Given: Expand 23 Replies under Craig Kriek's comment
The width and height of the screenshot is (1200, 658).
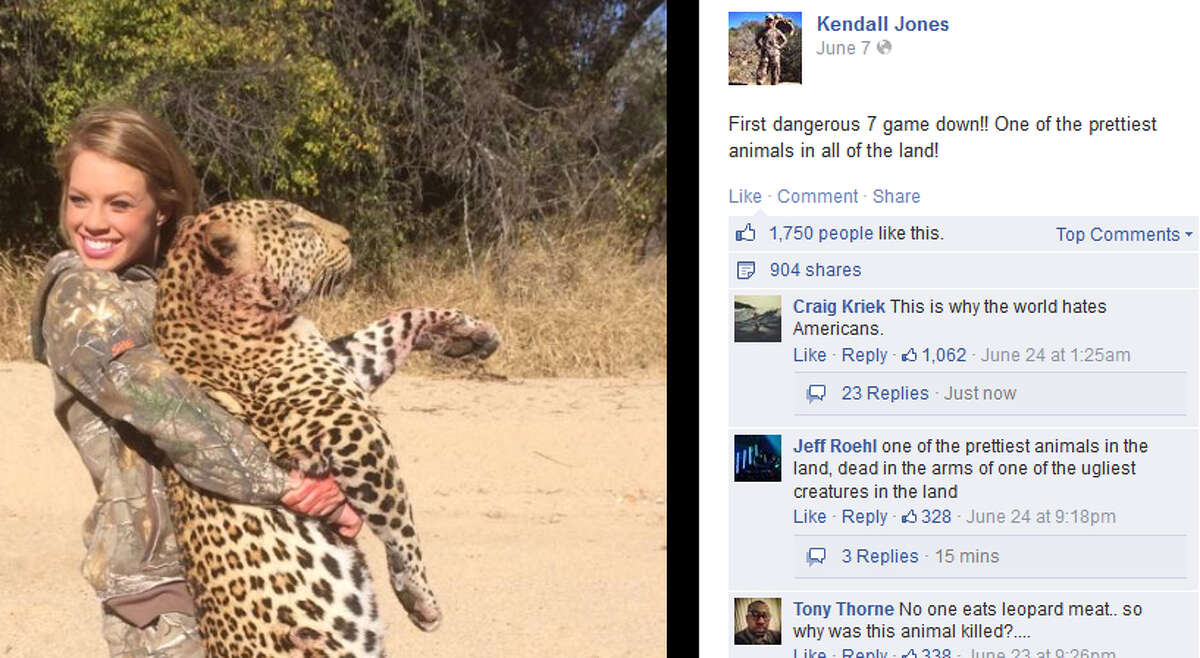Looking at the screenshot, I should point(885,393).
